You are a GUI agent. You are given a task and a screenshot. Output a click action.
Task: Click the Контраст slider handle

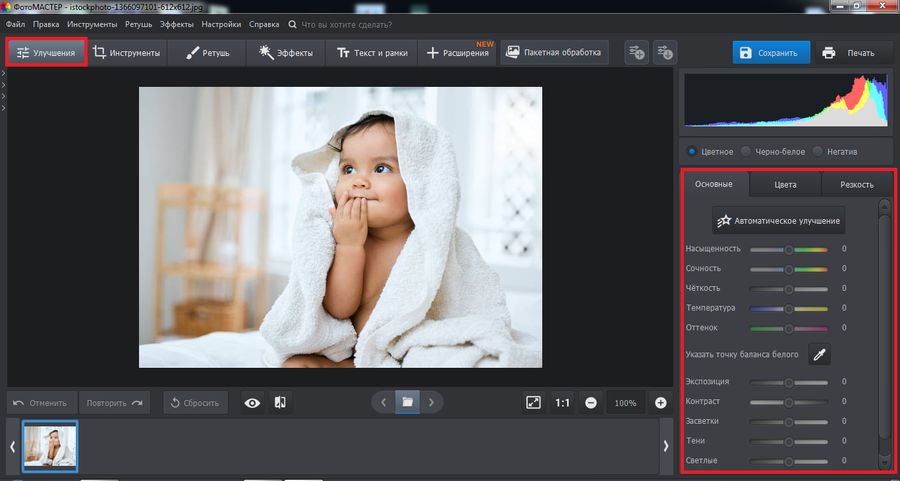tap(789, 402)
